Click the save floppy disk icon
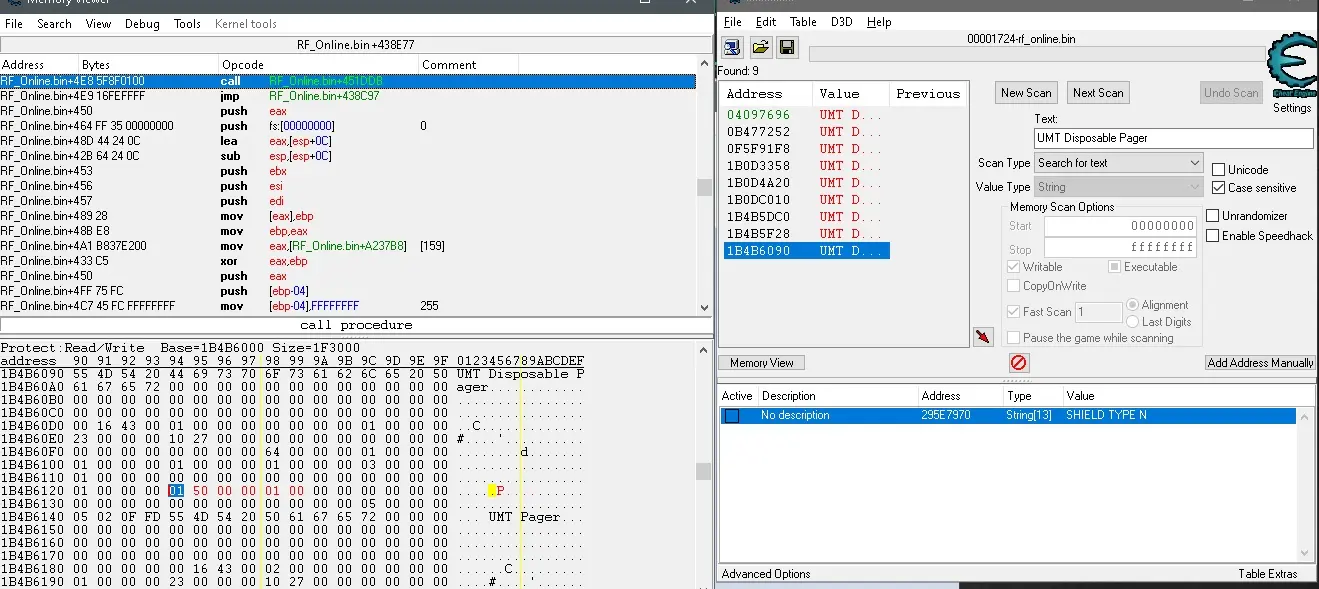 (x=787, y=47)
